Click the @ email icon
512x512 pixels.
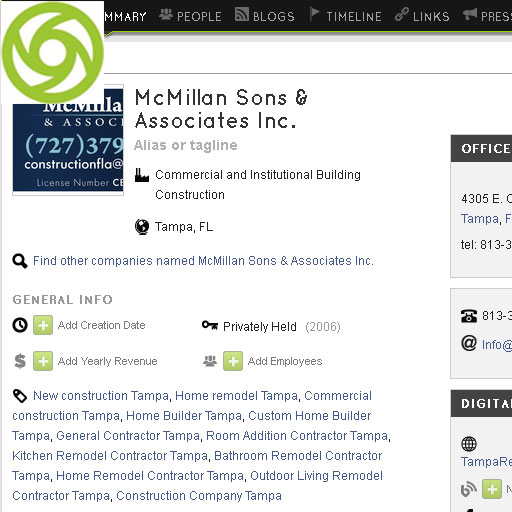469,343
